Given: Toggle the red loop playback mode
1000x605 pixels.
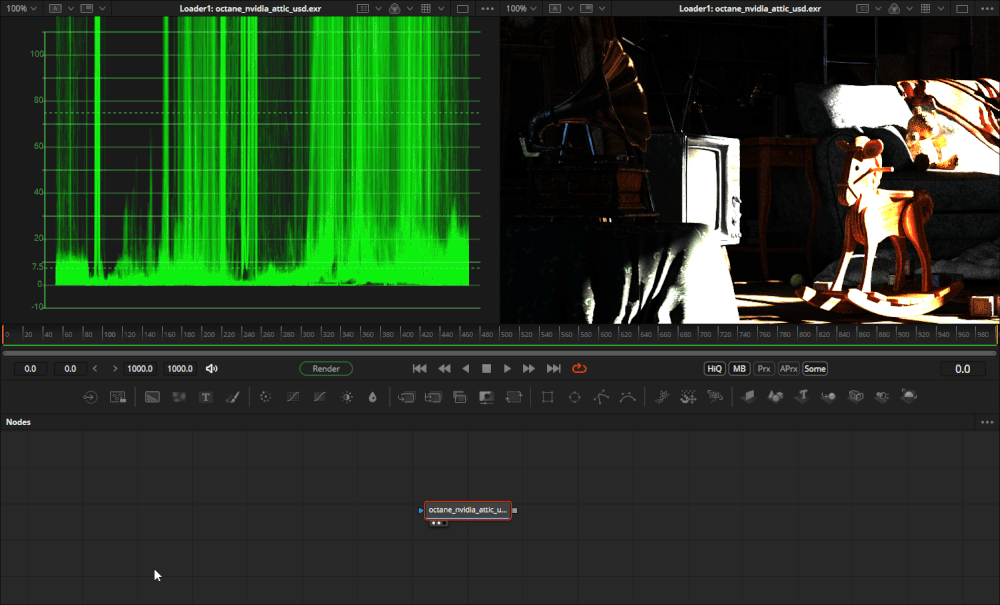Looking at the screenshot, I should click(579, 368).
